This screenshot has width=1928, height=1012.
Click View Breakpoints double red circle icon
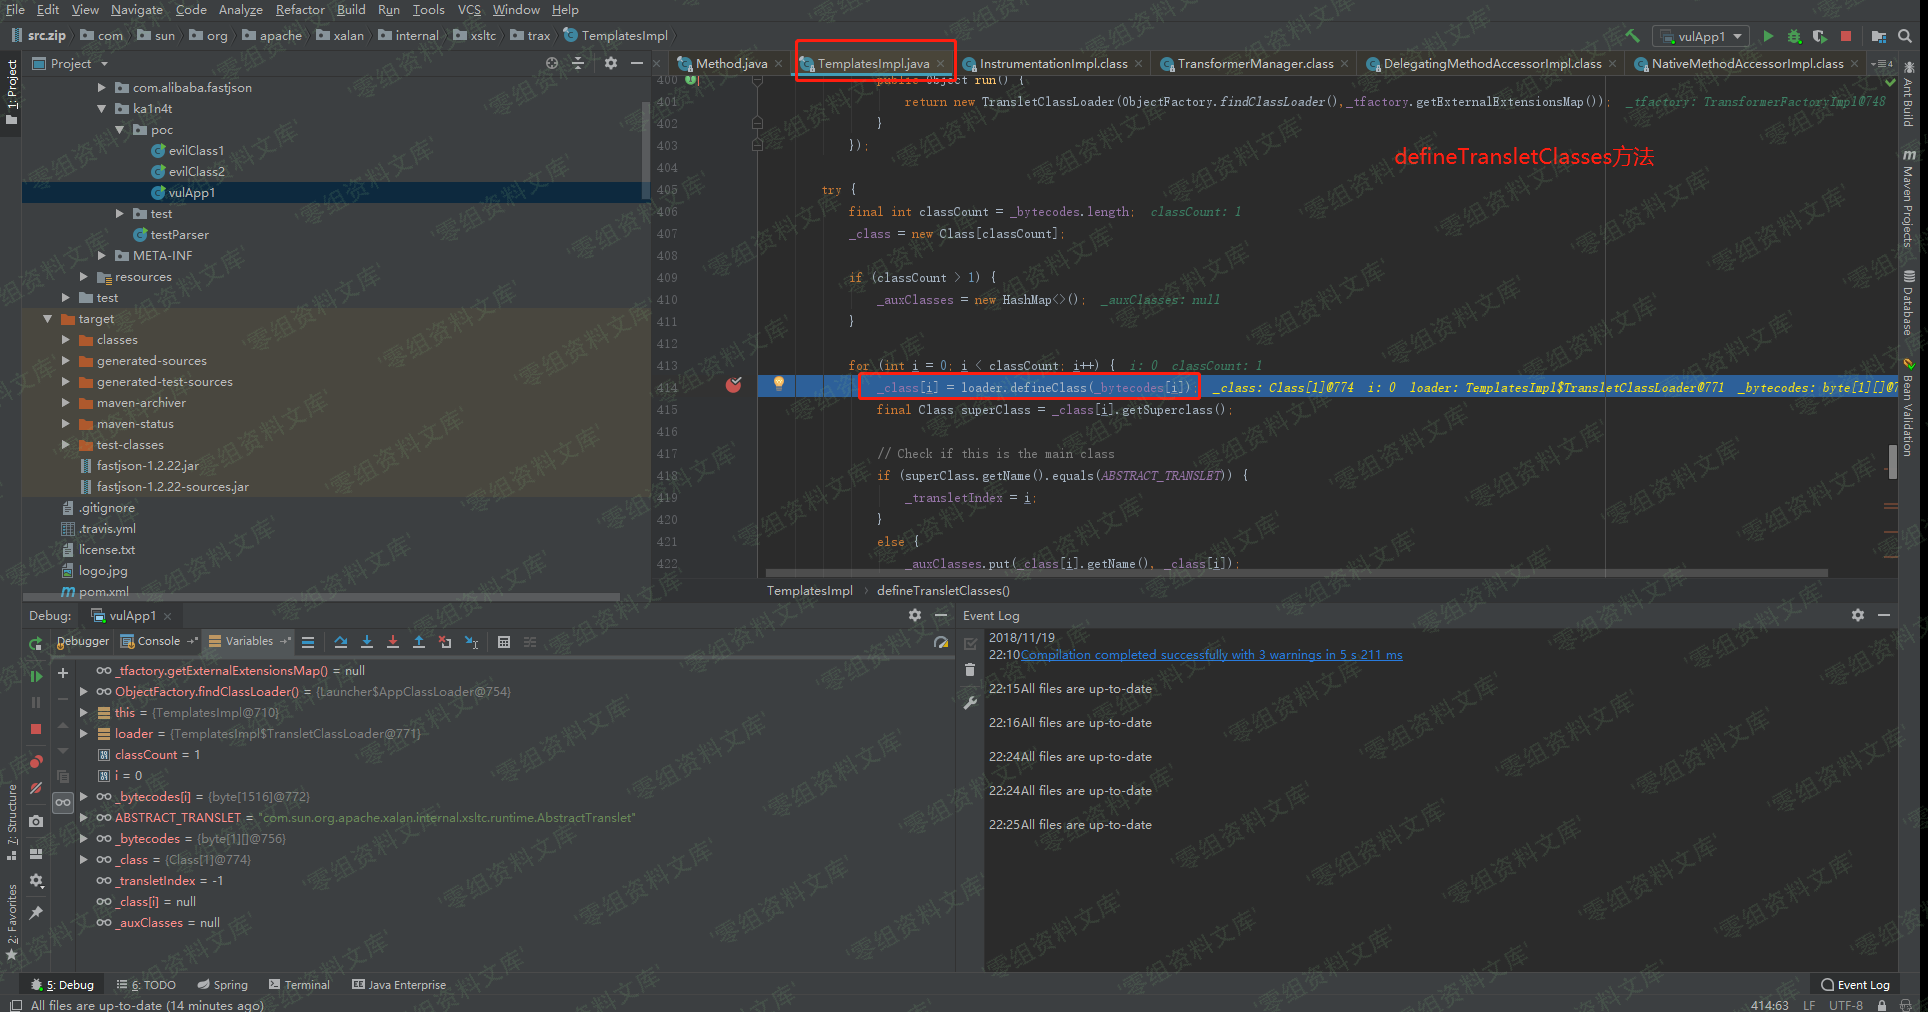36,761
